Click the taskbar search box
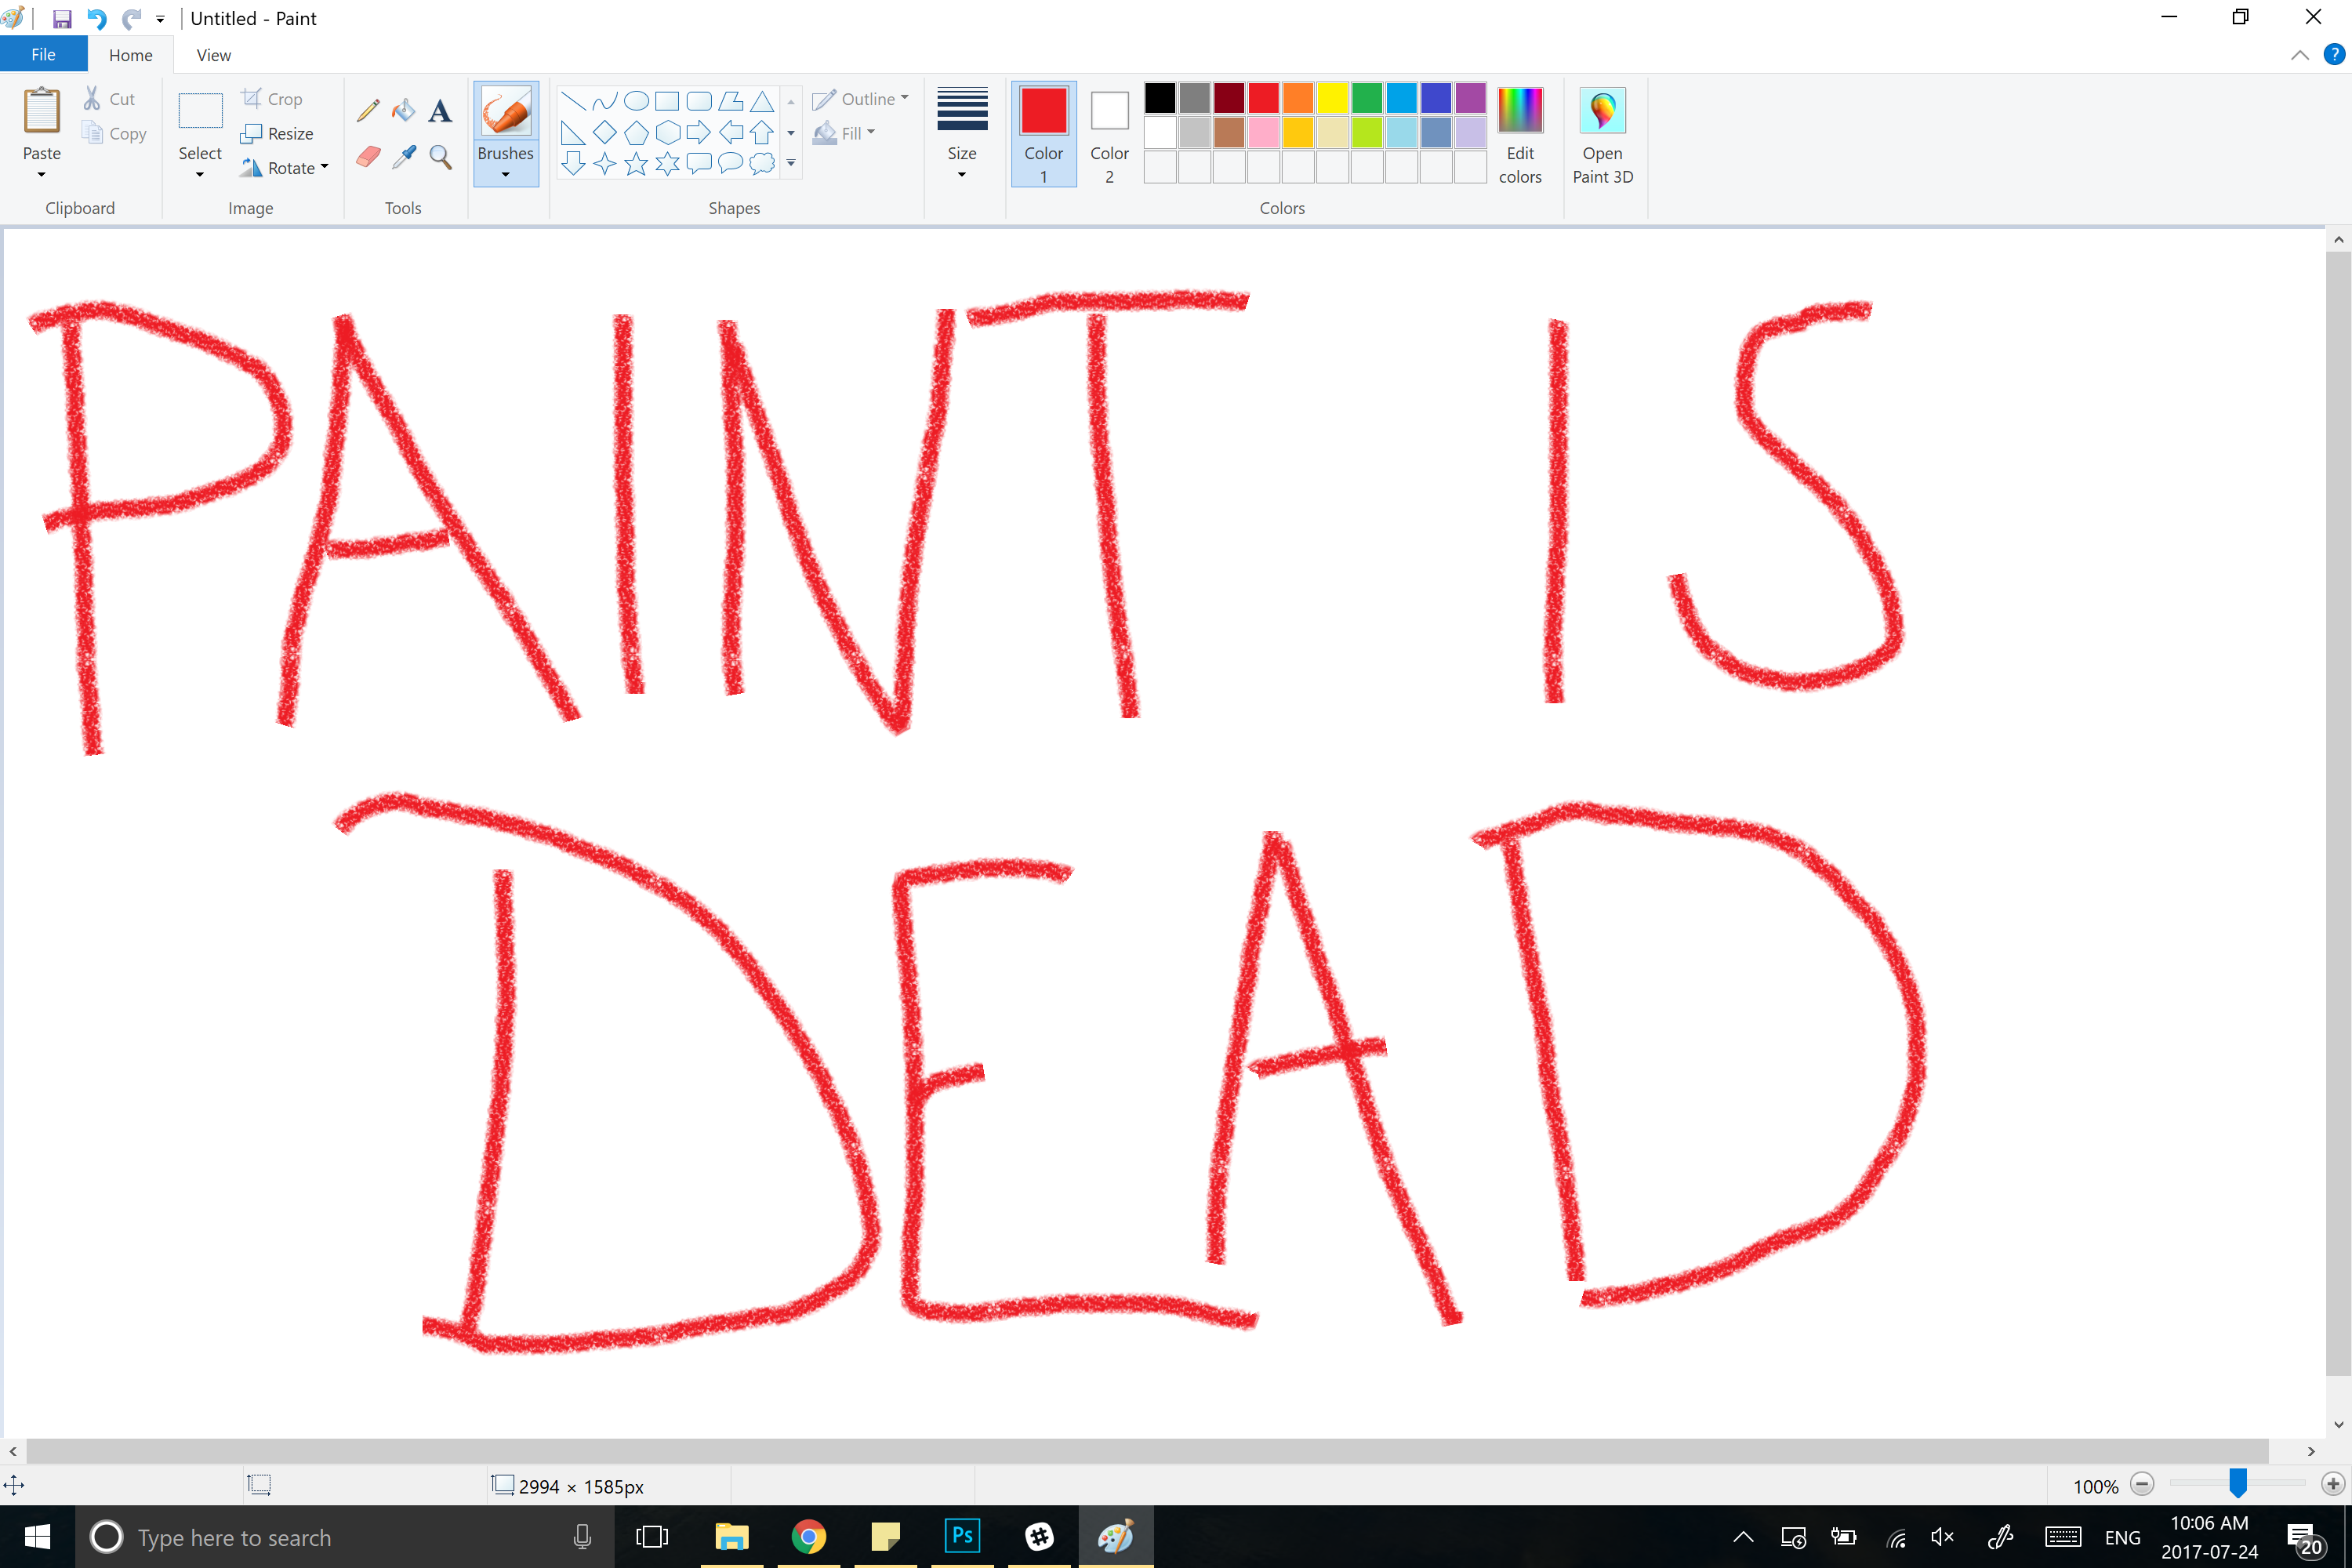Viewport: 2352px width, 1568px height. pyautogui.click(x=300, y=1537)
